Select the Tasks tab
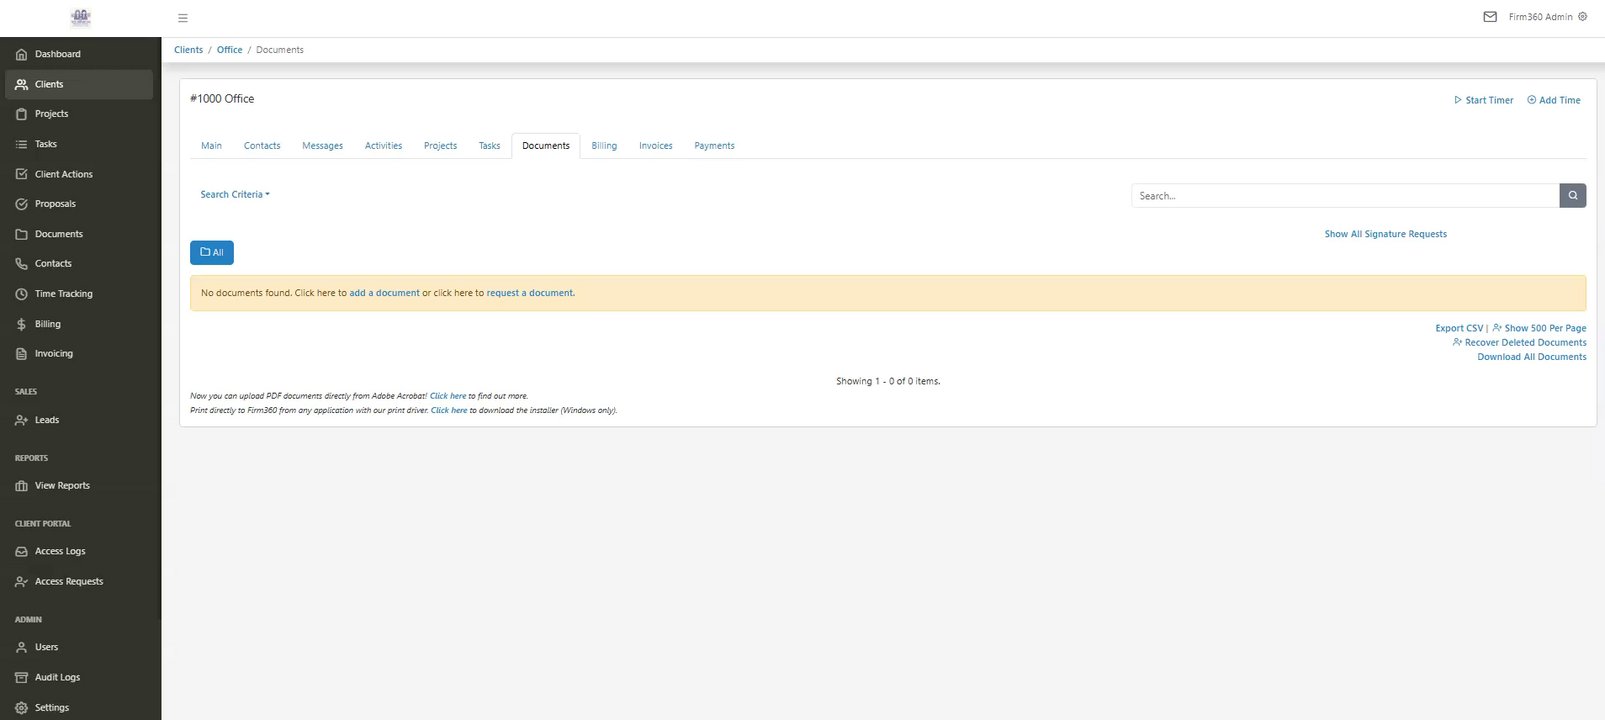The height and width of the screenshot is (720, 1605). [489, 146]
